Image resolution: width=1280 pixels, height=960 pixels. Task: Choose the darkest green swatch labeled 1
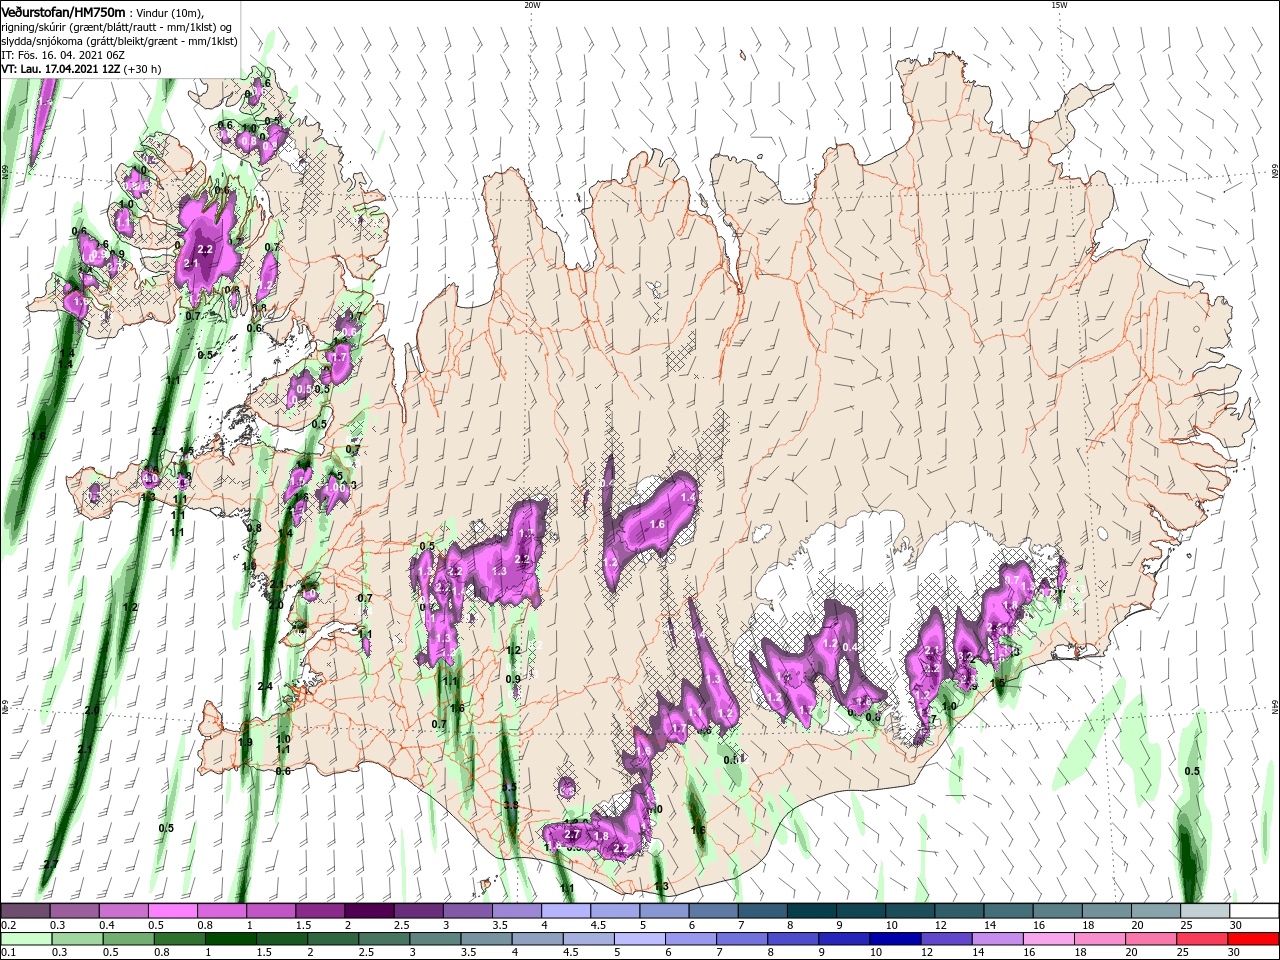pyautogui.click(x=231, y=939)
